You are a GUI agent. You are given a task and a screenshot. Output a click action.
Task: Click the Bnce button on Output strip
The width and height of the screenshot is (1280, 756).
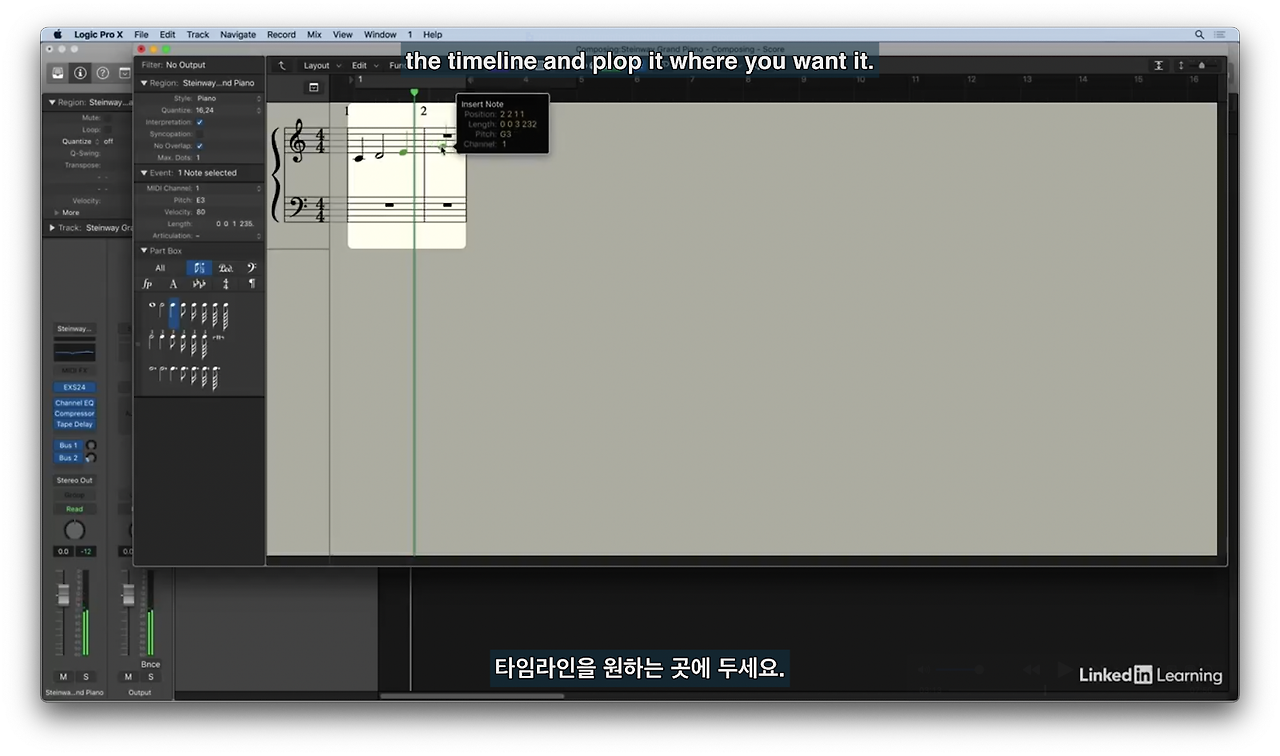(x=150, y=664)
